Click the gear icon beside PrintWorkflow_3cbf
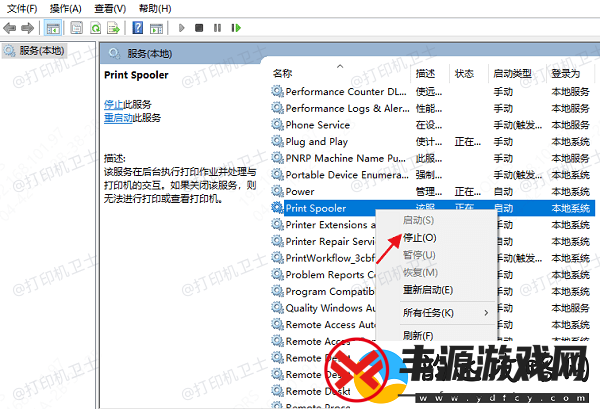Image resolution: width=600 pixels, height=409 pixels. click(x=277, y=258)
